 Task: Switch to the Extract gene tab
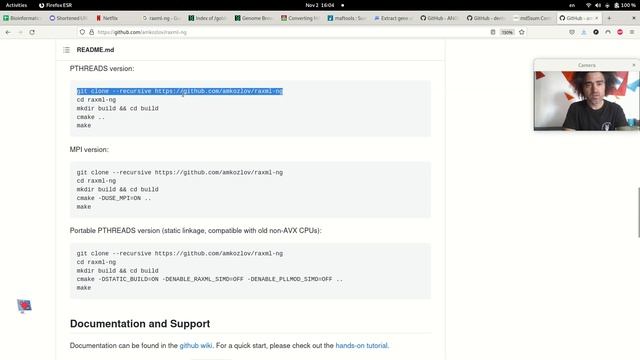click(x=393, y=18)
